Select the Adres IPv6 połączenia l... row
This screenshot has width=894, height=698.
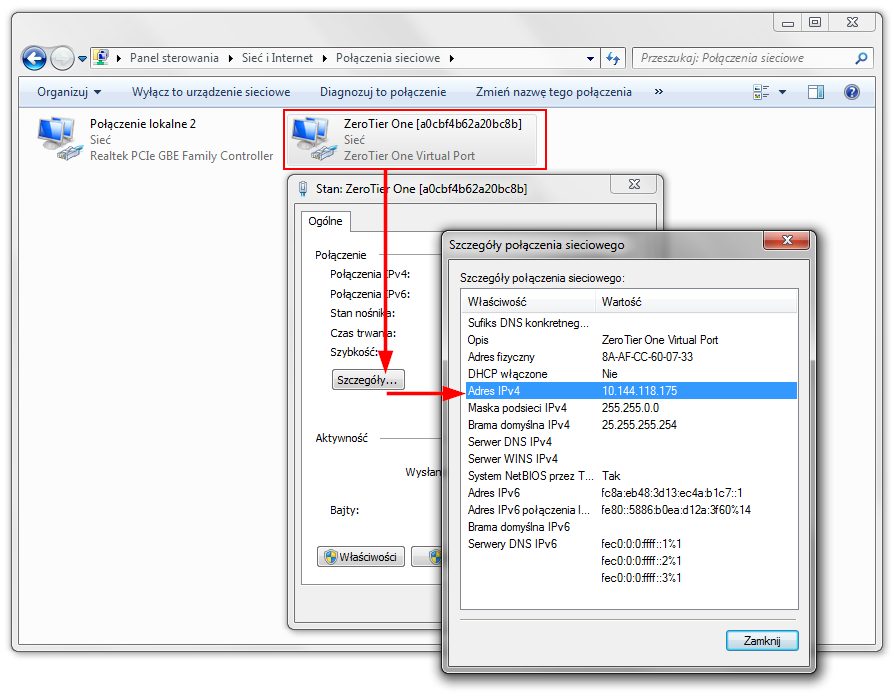tap(631, 510)
